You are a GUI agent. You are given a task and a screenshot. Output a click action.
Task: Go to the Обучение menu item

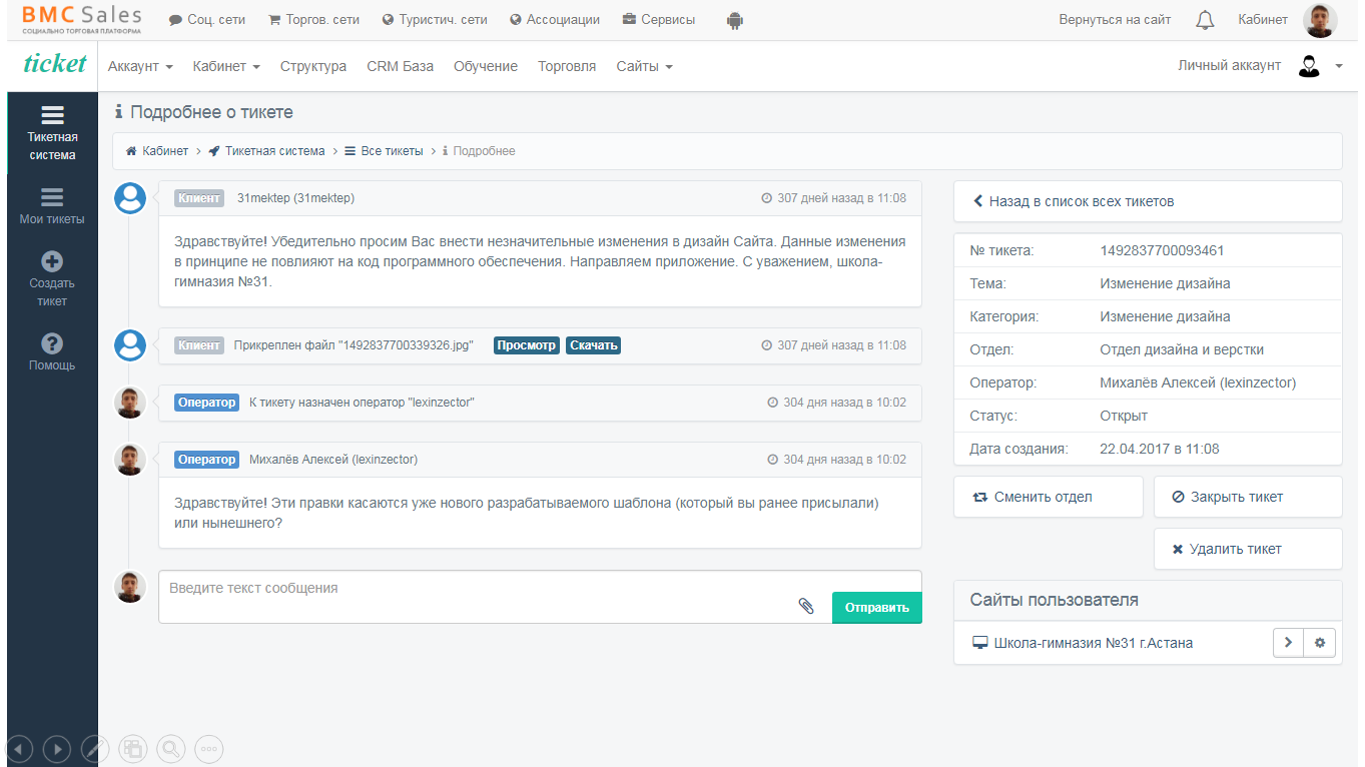[485, 66]
